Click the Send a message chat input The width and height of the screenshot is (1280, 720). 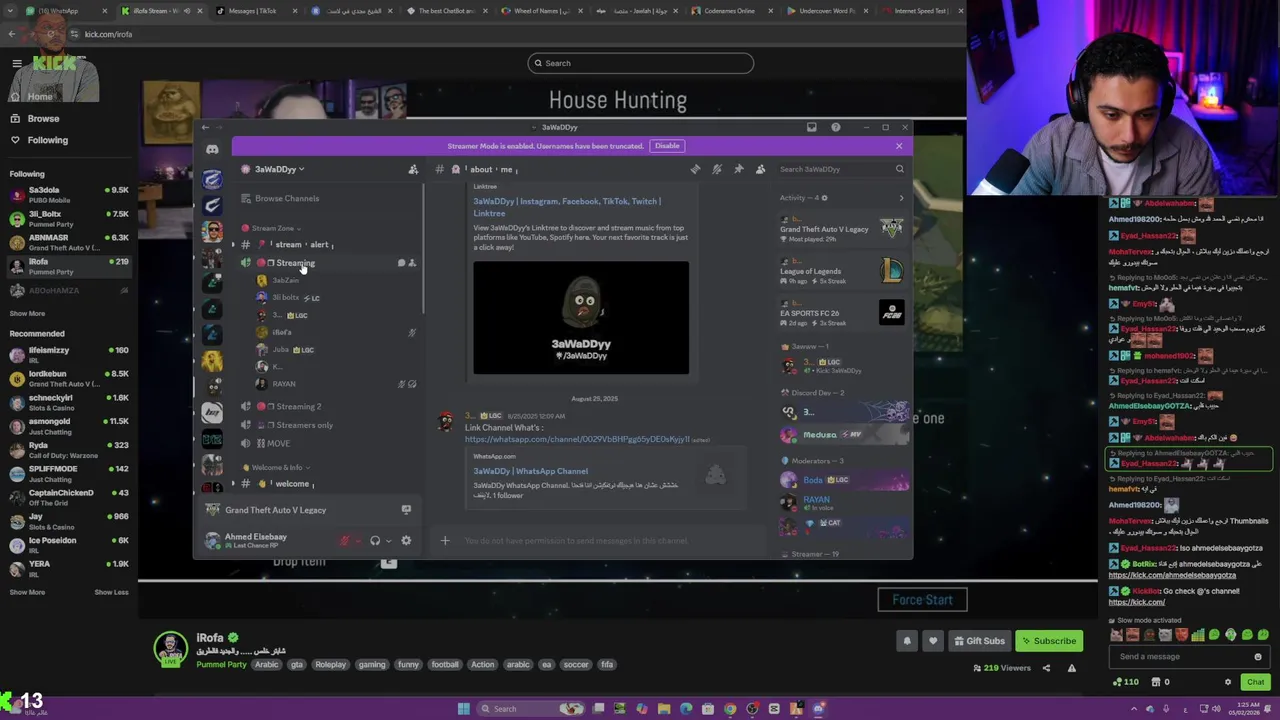tap(1190, 657)
